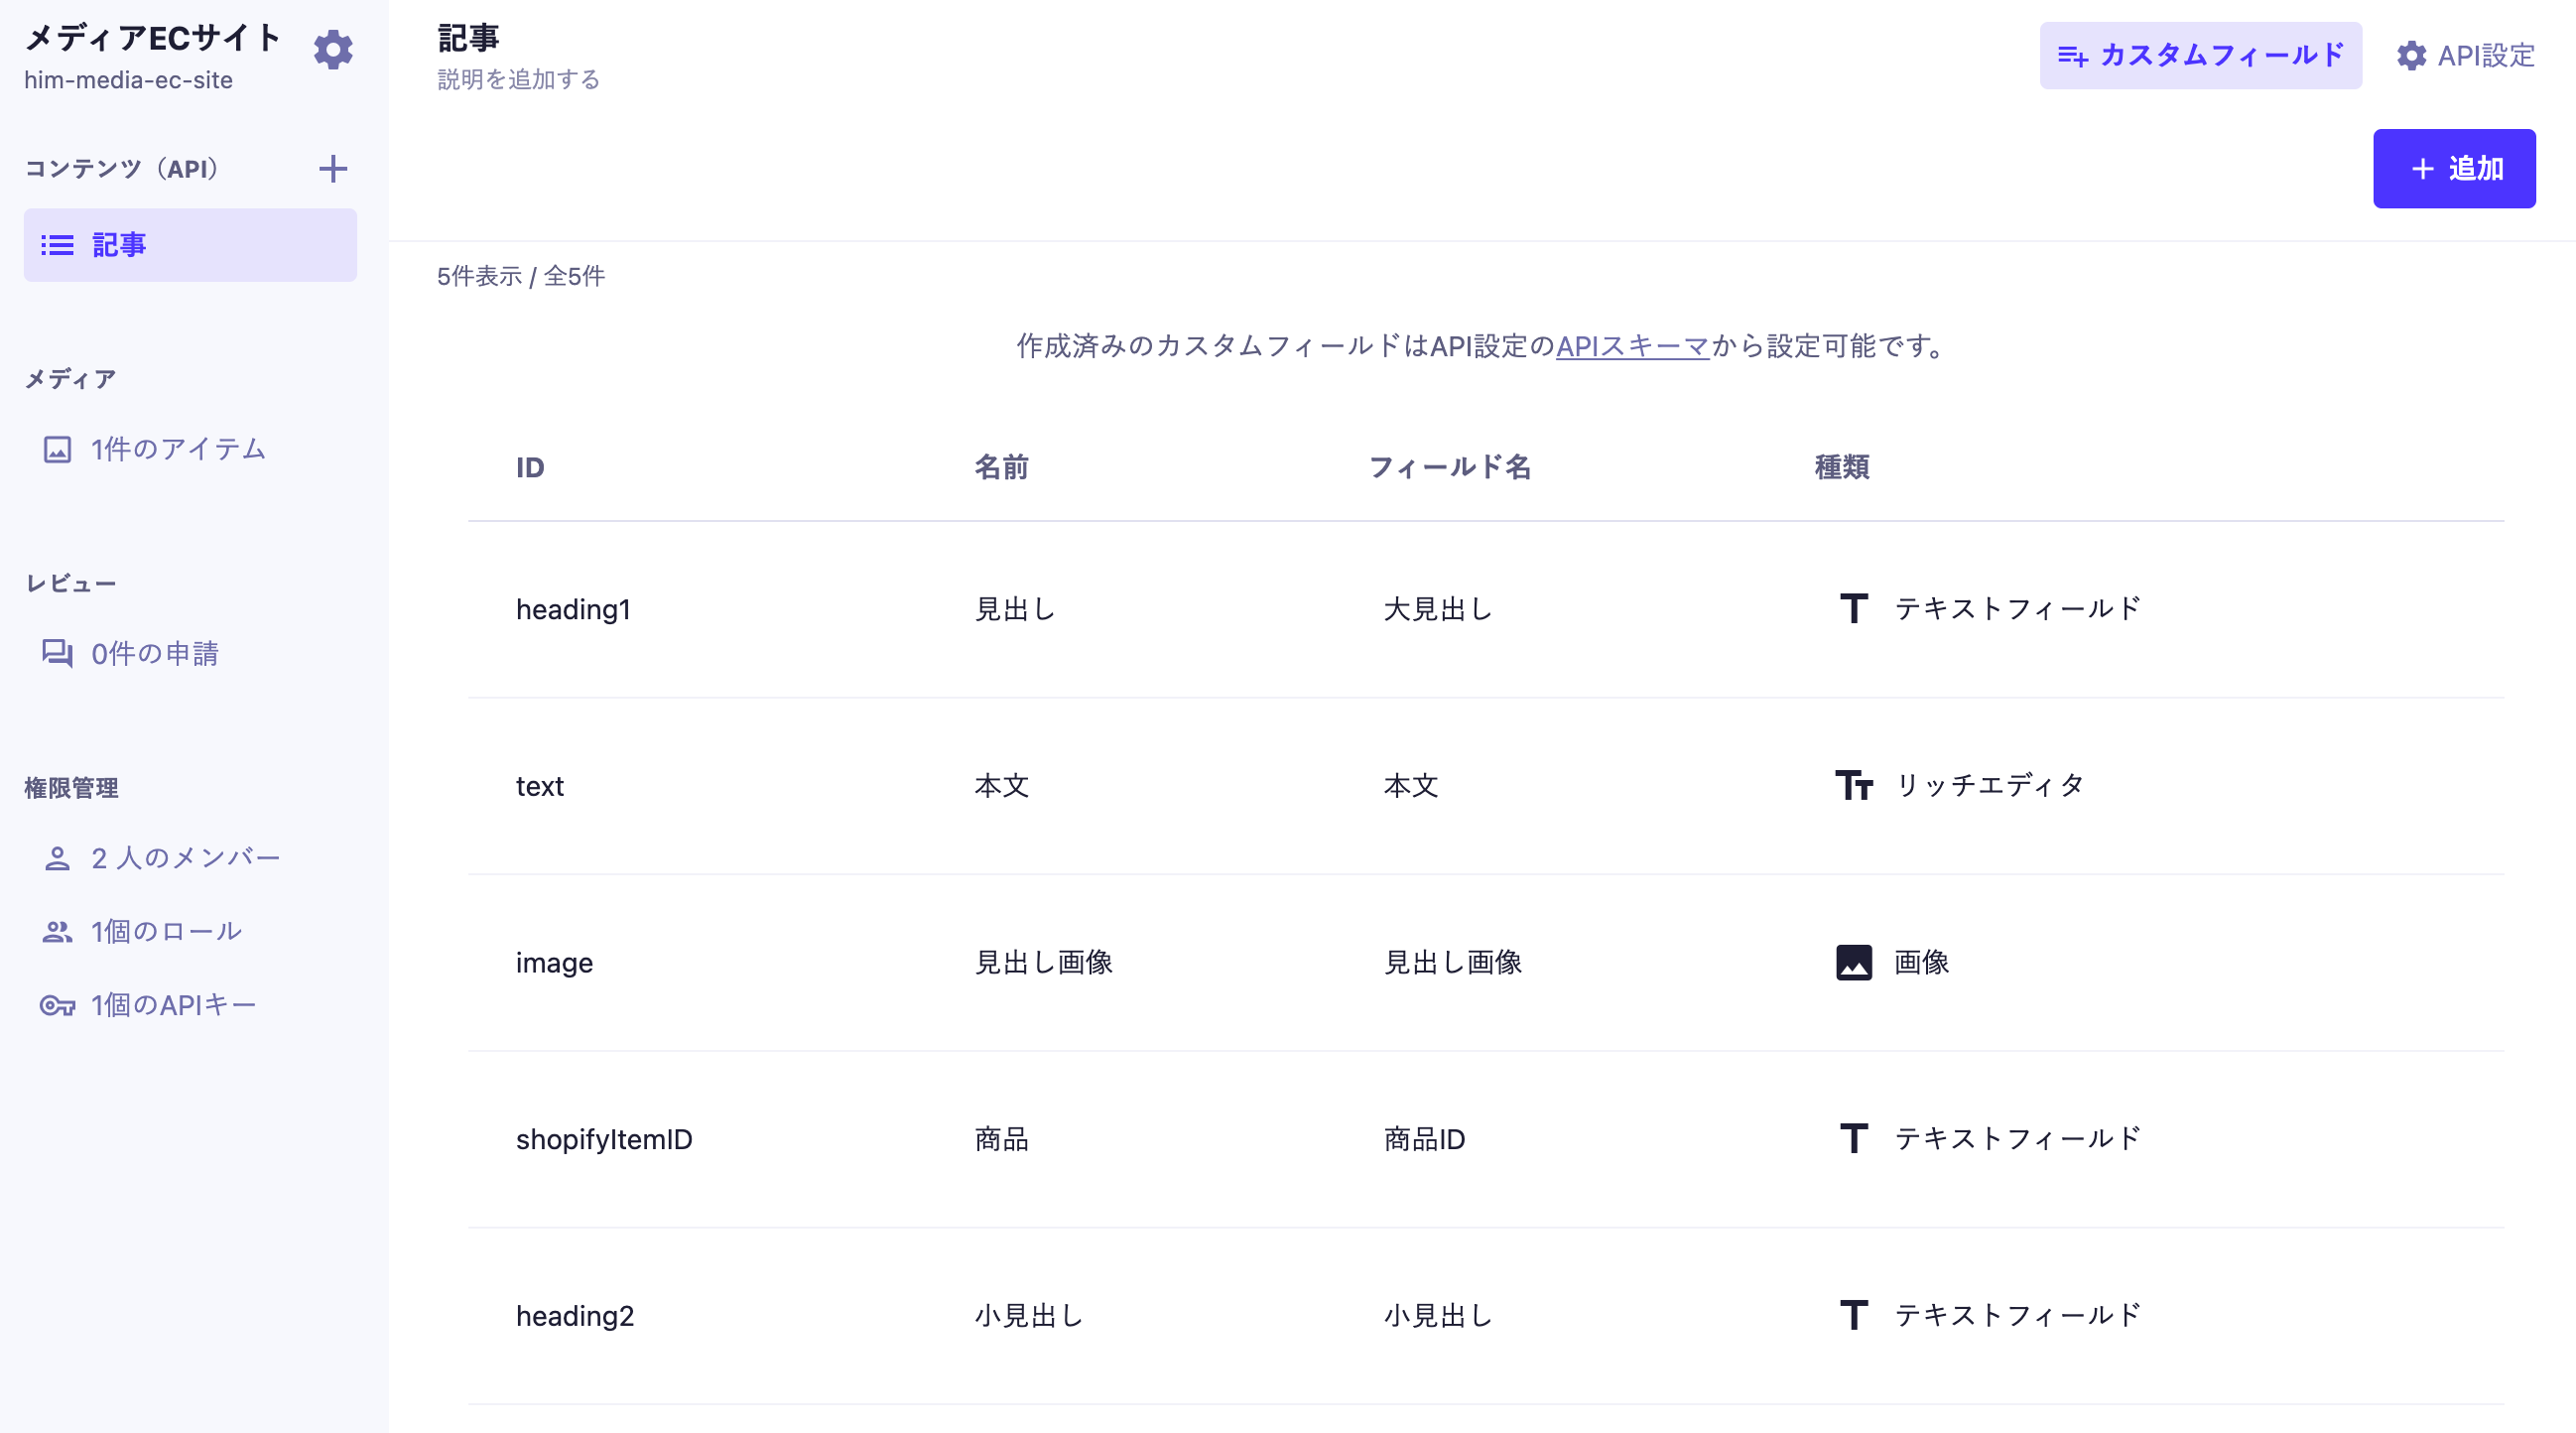The width and height of the screenshot is (2576, 1433).
Task: Open reviews 0件の申請
Action: point(154,653)
